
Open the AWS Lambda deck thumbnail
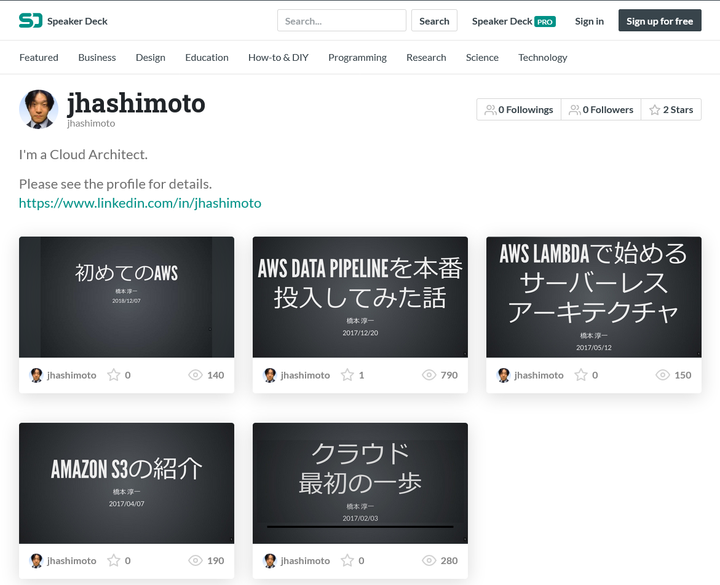[x=594, y=297]
